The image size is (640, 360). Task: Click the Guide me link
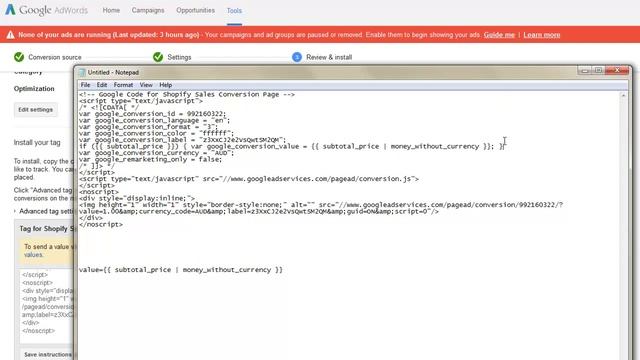499,35
